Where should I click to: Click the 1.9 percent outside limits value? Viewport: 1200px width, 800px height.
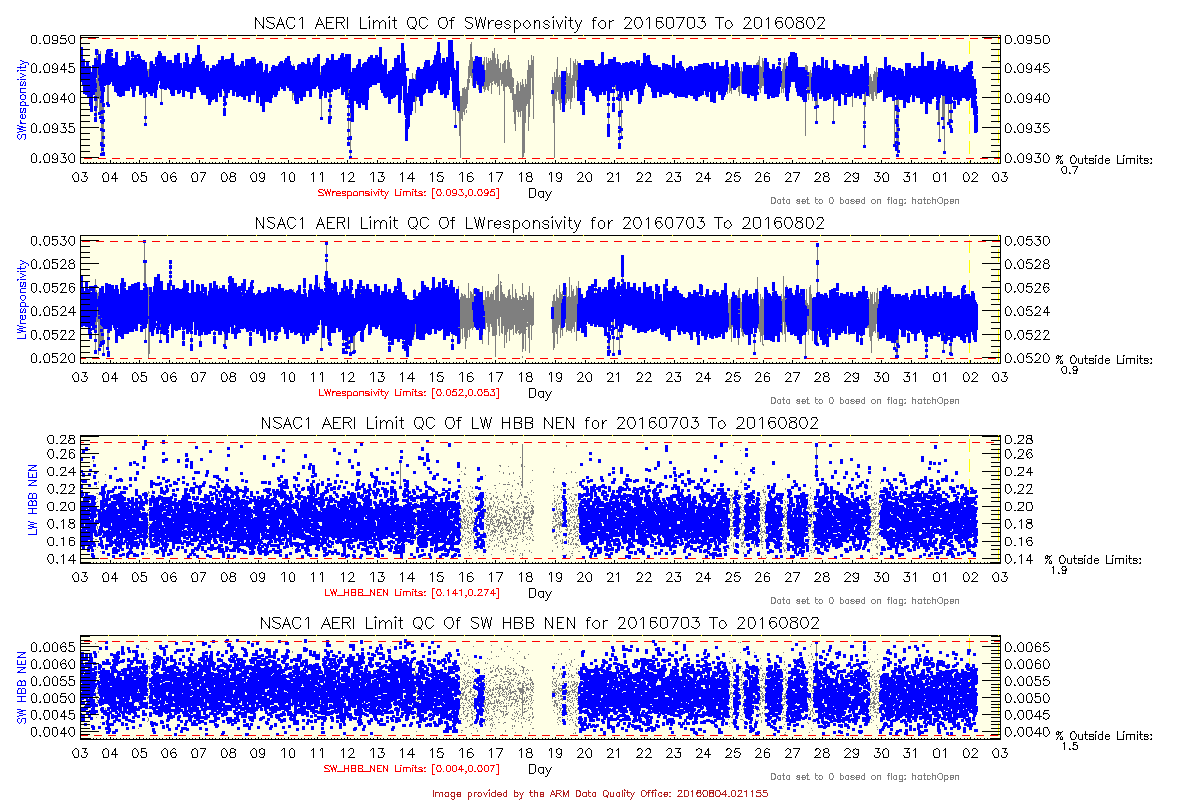tap(1061, 570)
